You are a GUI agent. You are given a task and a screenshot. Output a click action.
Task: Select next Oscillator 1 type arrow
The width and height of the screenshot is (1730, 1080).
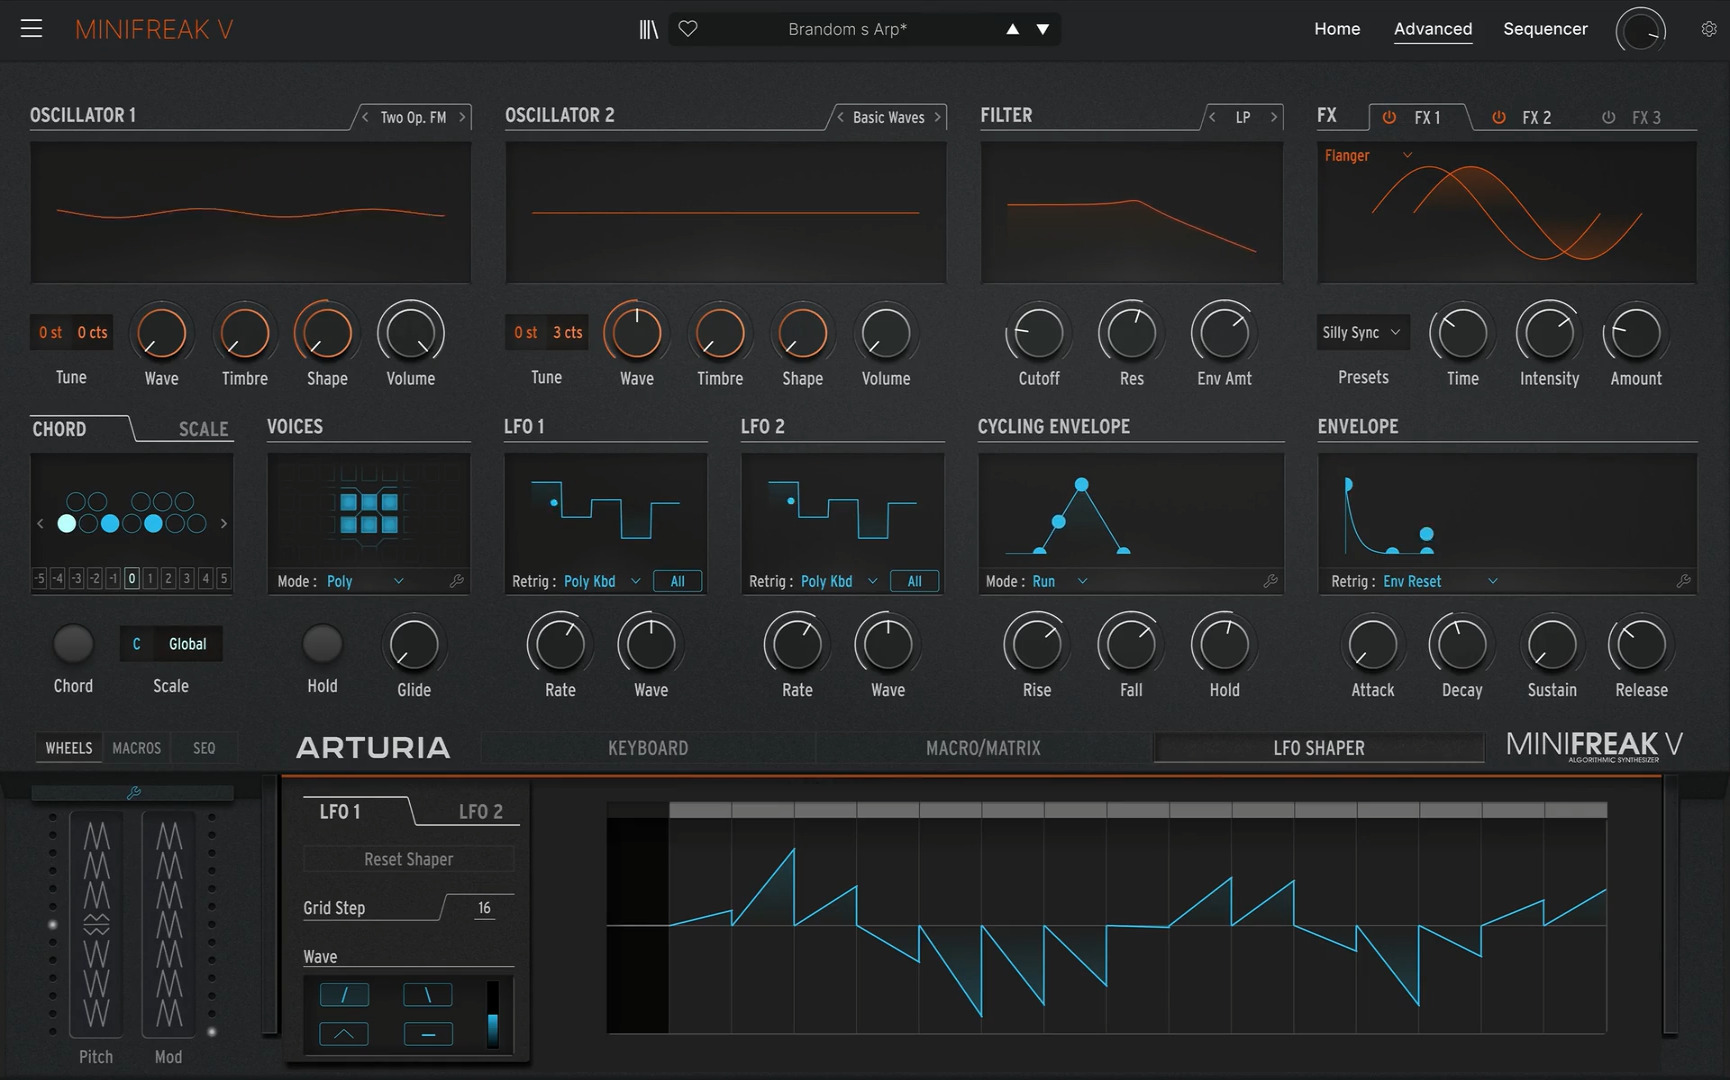click(x=462, y=117)
